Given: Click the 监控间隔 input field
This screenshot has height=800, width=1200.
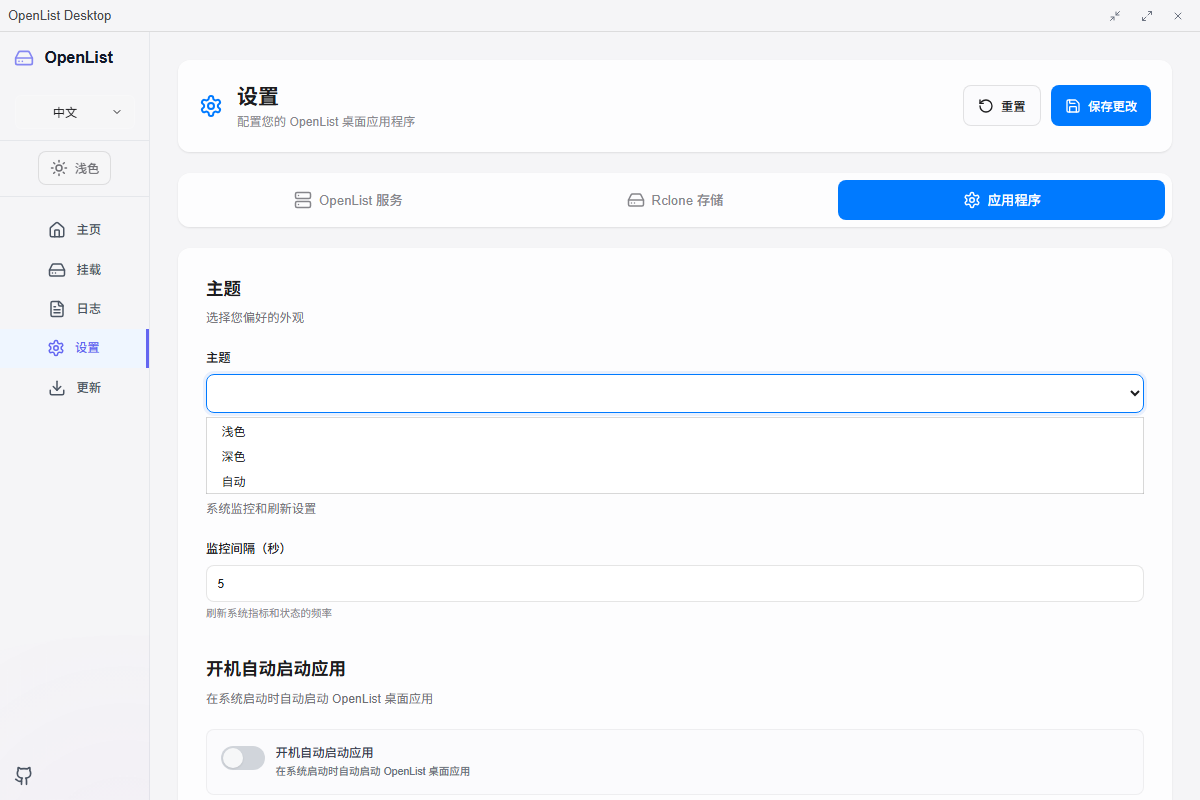Looking at the screenshot, I should pyautogui.click(x=674, y=583).
